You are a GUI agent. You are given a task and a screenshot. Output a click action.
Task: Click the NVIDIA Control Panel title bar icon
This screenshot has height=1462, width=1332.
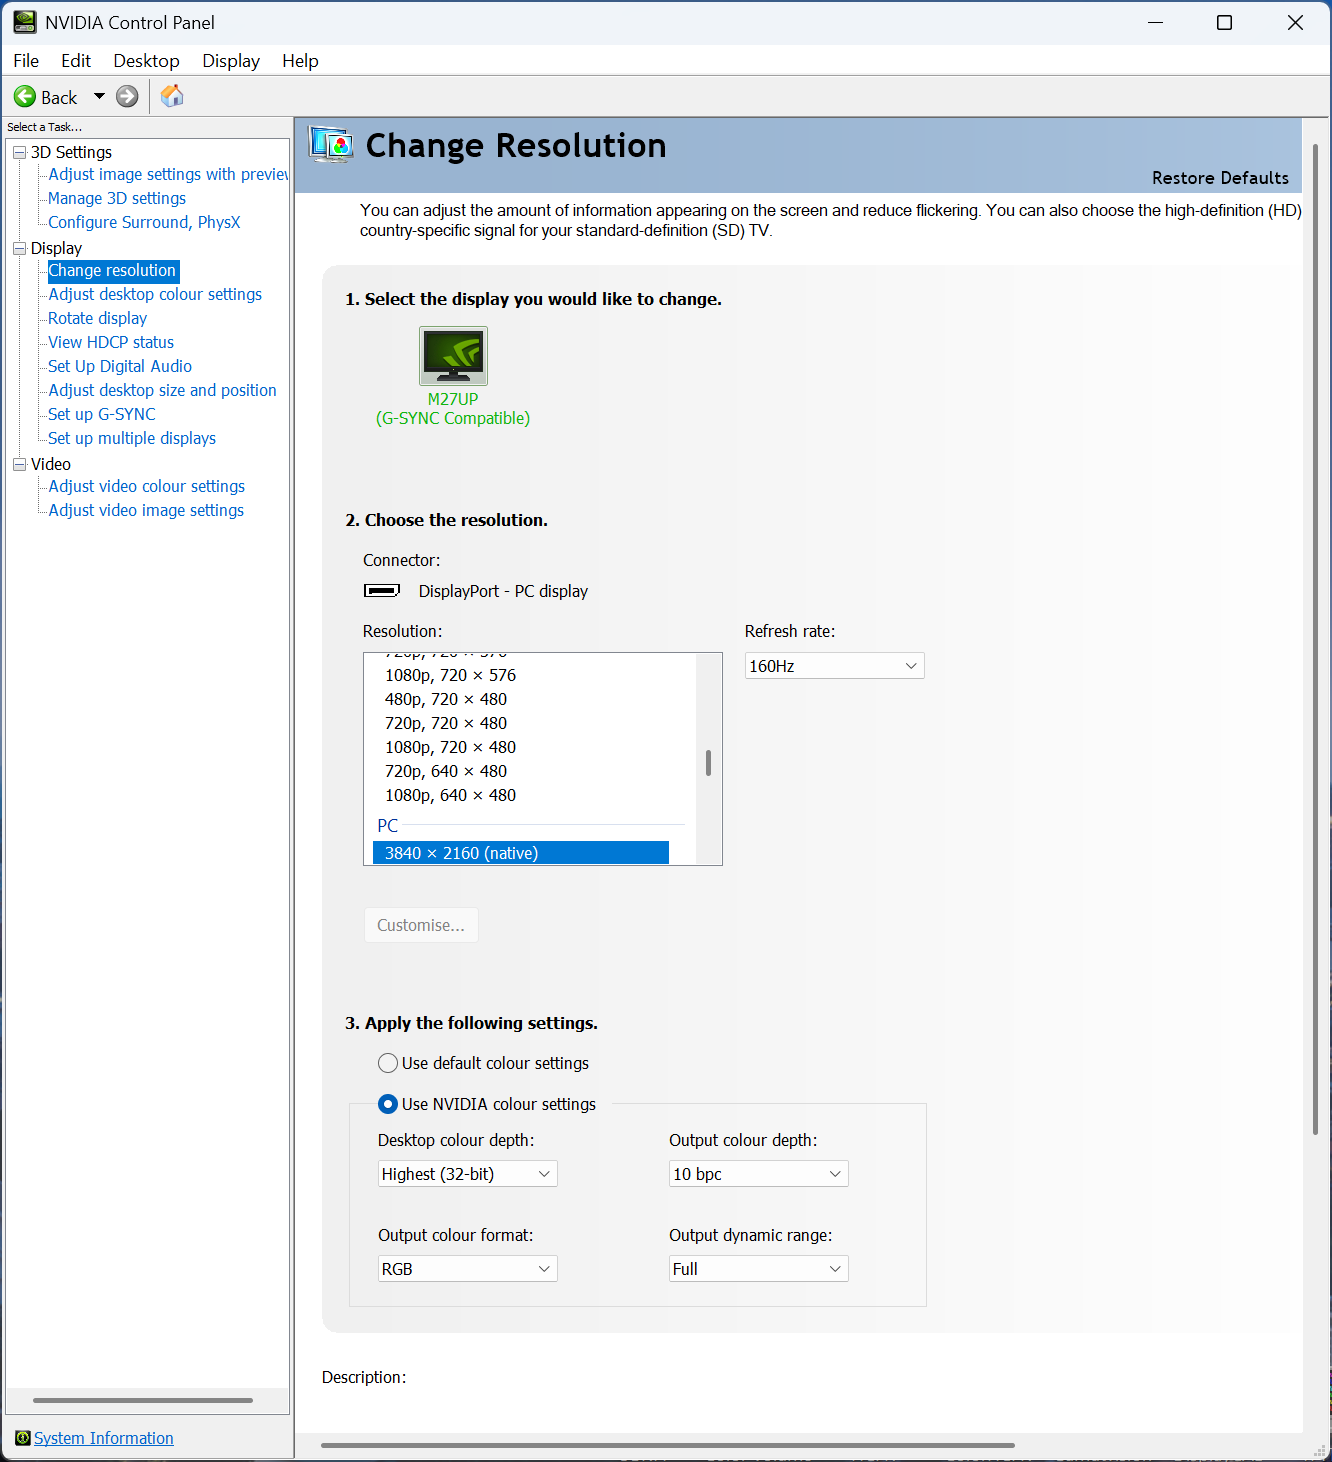24,22
